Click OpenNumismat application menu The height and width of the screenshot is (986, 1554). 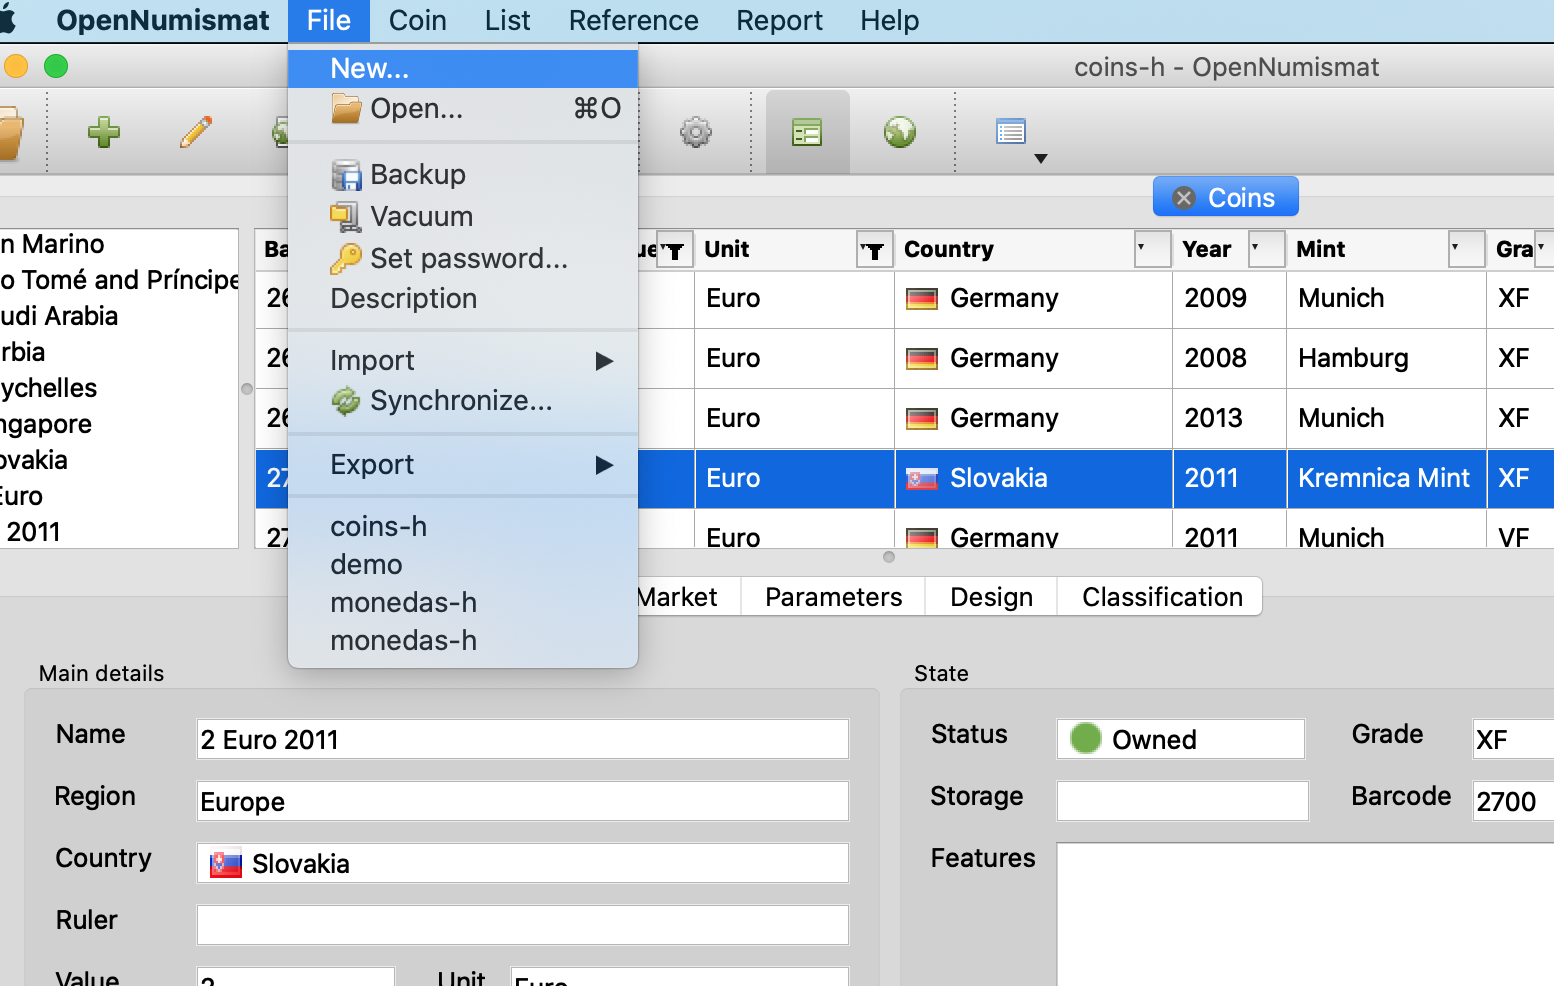(x=163, y=21)
